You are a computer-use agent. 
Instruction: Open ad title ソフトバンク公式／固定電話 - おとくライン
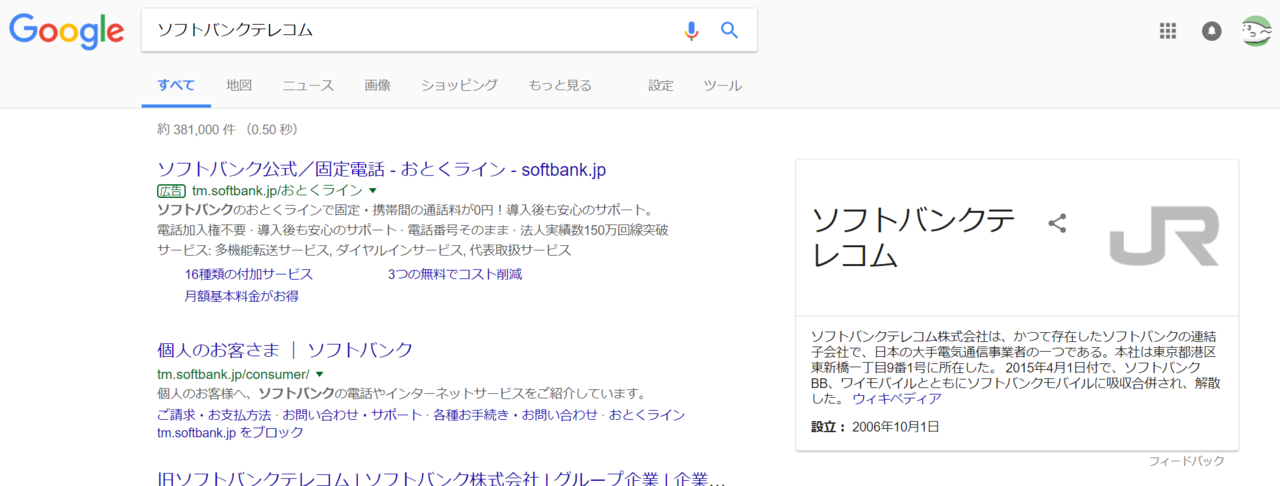click(x=382, y=169)
